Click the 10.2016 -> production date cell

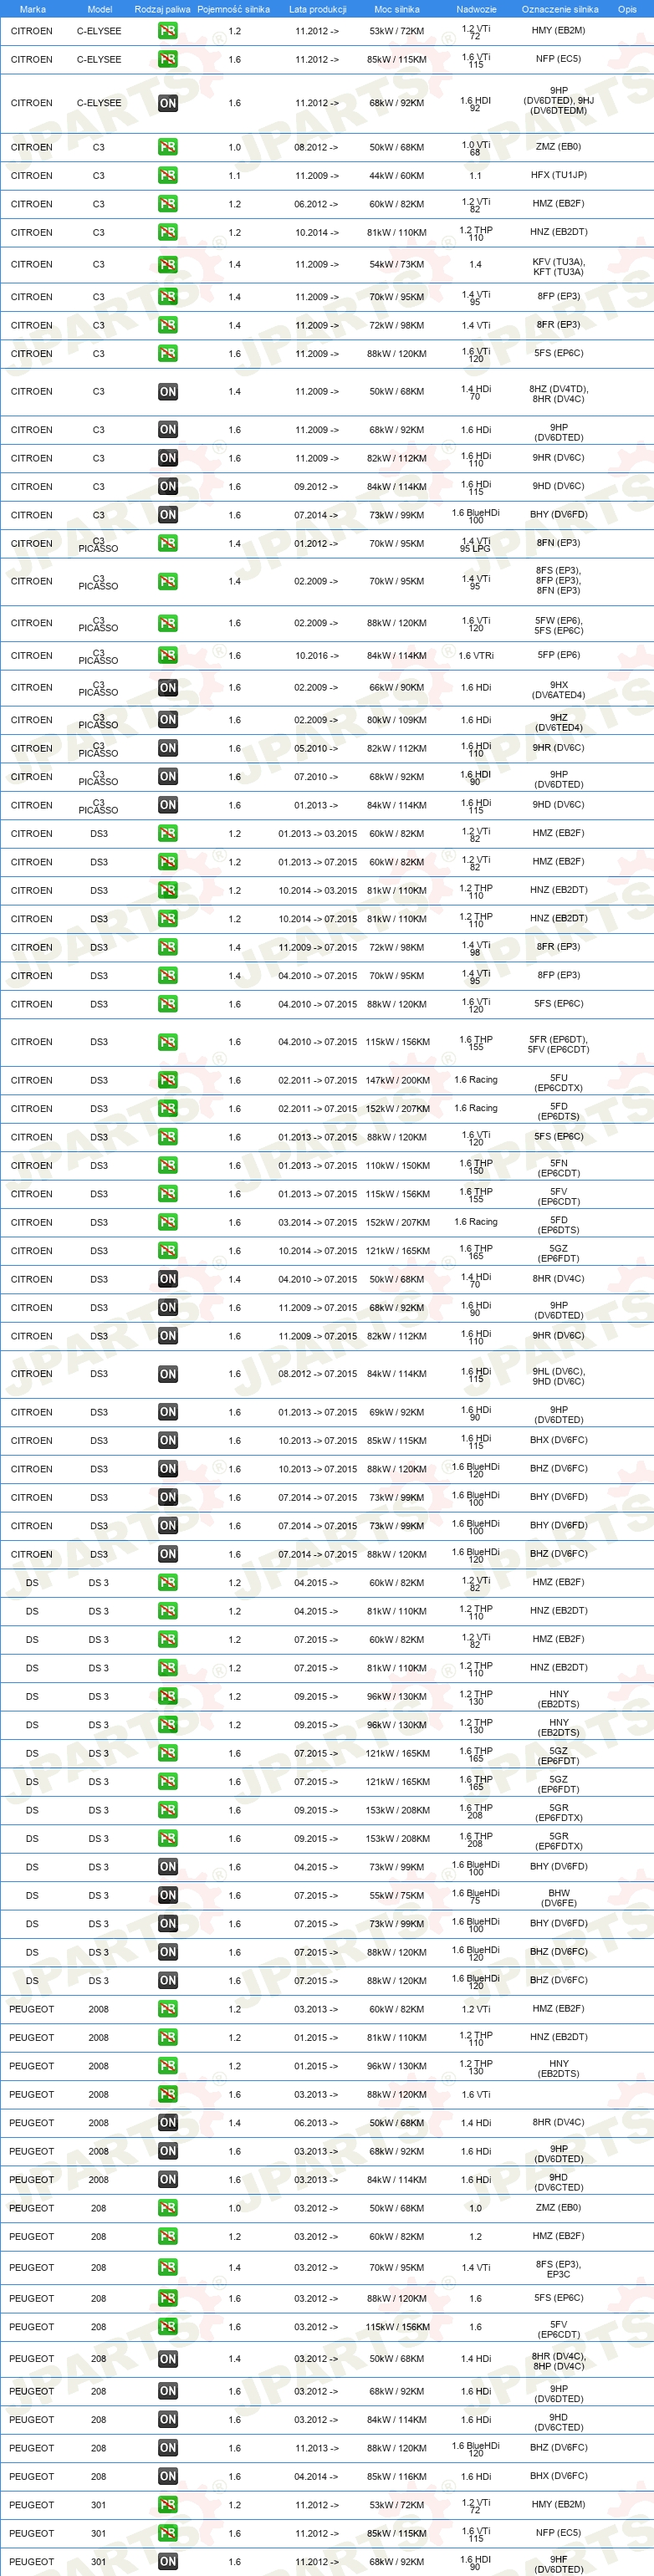coord(316,656)
